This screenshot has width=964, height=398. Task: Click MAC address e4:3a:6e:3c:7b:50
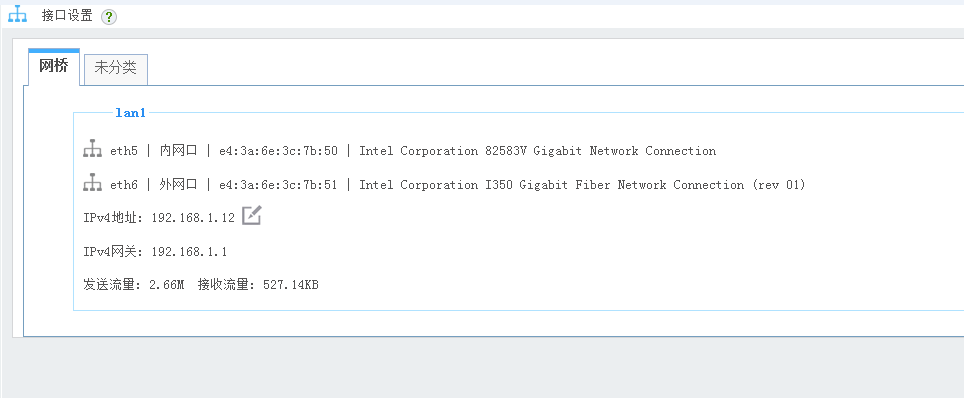pos(279,151)
